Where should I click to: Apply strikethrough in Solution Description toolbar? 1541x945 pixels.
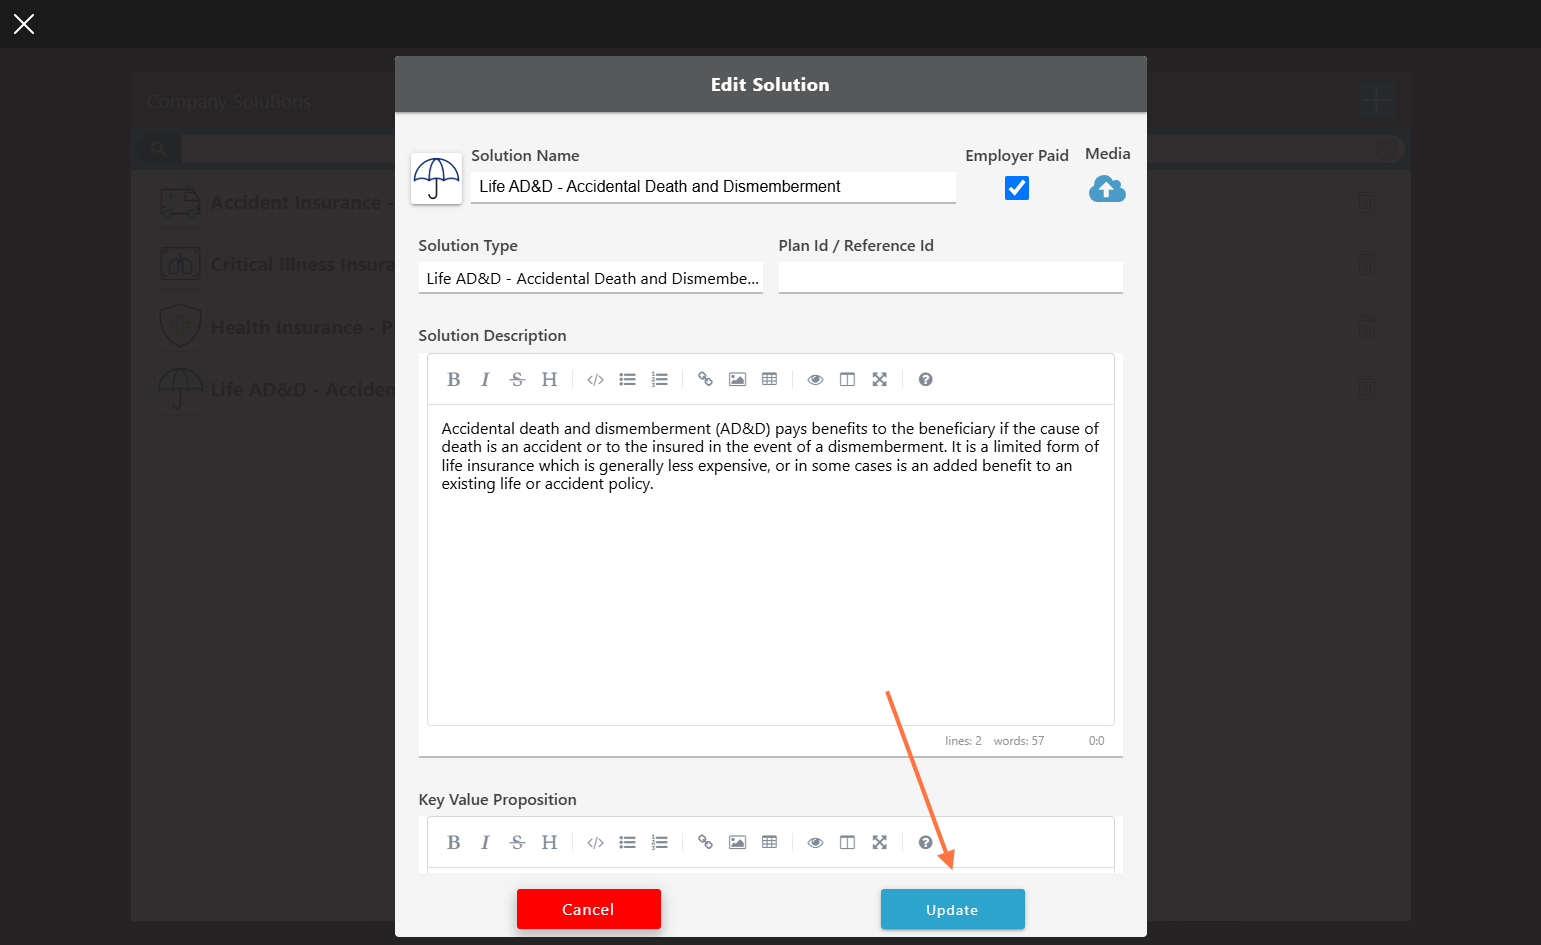pos(517,379)
